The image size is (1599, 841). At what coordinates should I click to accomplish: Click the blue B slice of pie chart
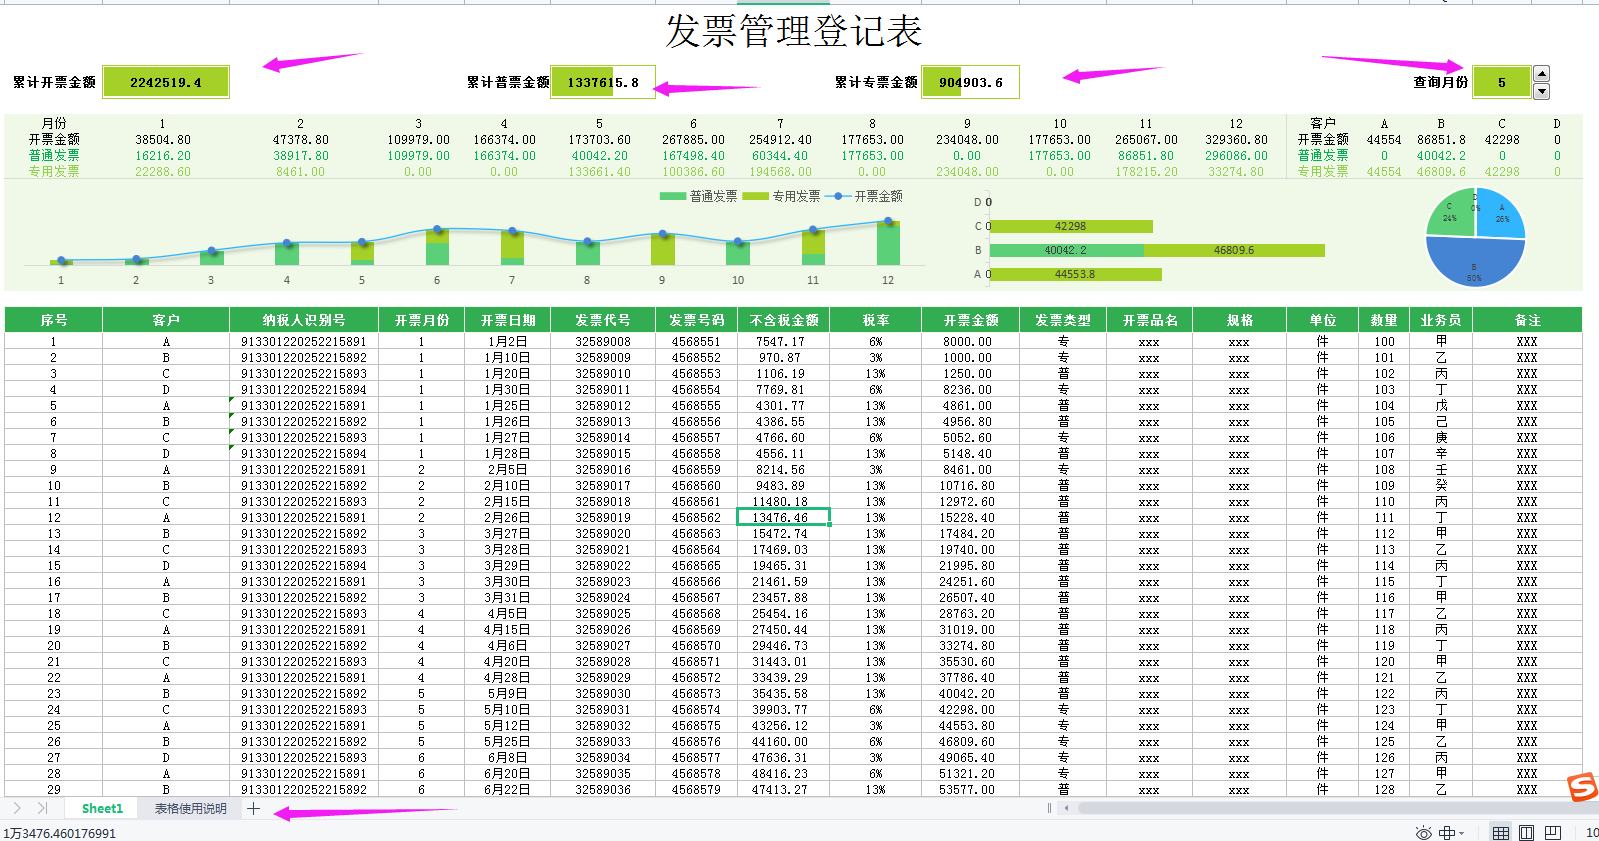1474,262
